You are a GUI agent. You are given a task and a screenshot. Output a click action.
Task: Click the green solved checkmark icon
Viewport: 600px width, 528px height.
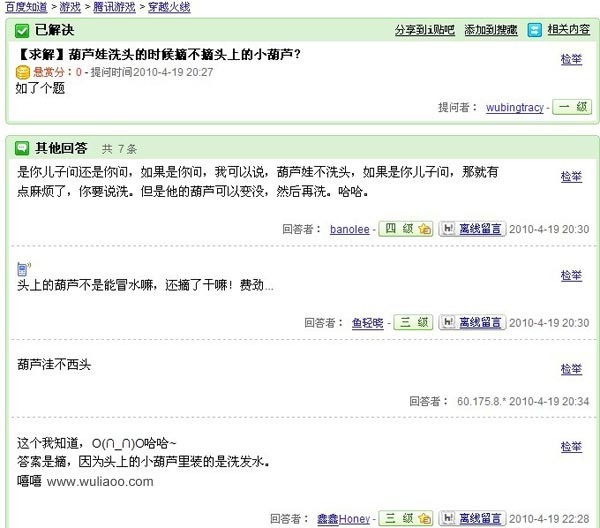(x=22, y=31)
